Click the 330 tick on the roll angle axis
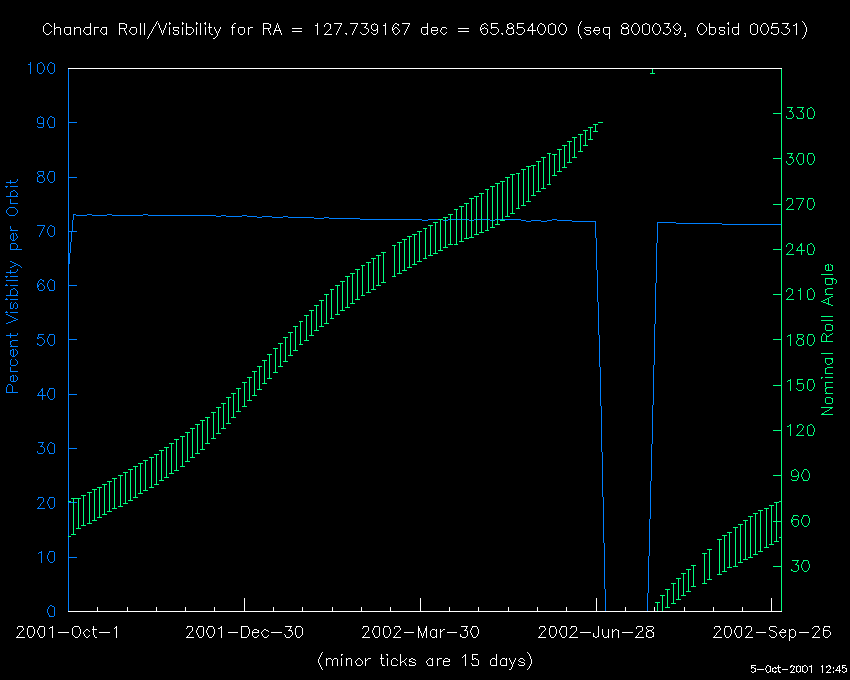This screenshot has width=850, height=680. tap(803, 114)
